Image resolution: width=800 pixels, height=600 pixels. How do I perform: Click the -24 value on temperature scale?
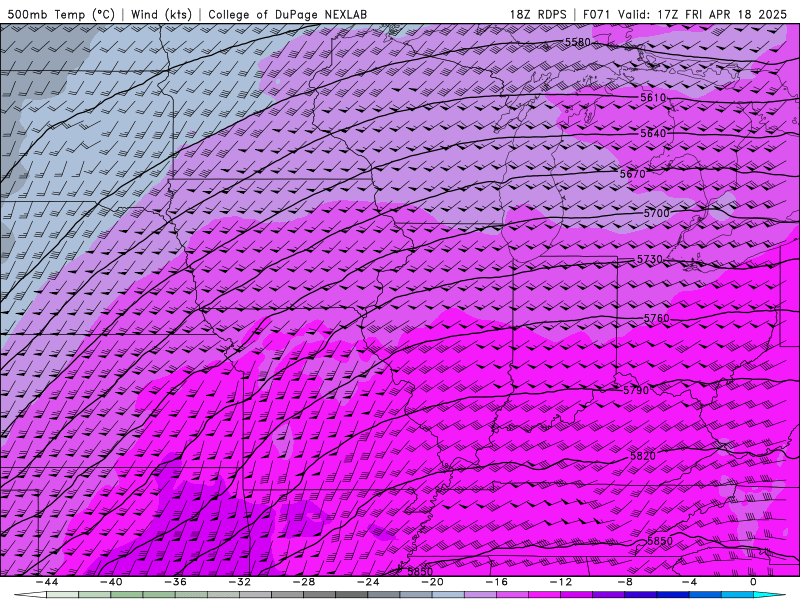click(x=368, y=582)
